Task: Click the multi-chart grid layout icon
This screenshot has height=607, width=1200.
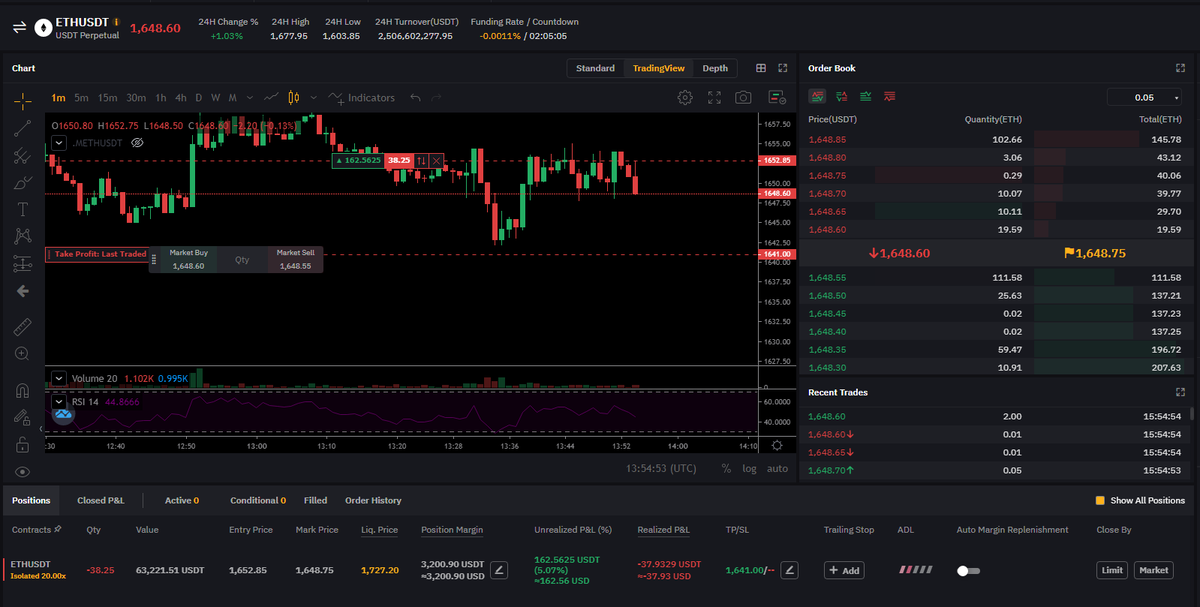Action: tap(761, 68)
